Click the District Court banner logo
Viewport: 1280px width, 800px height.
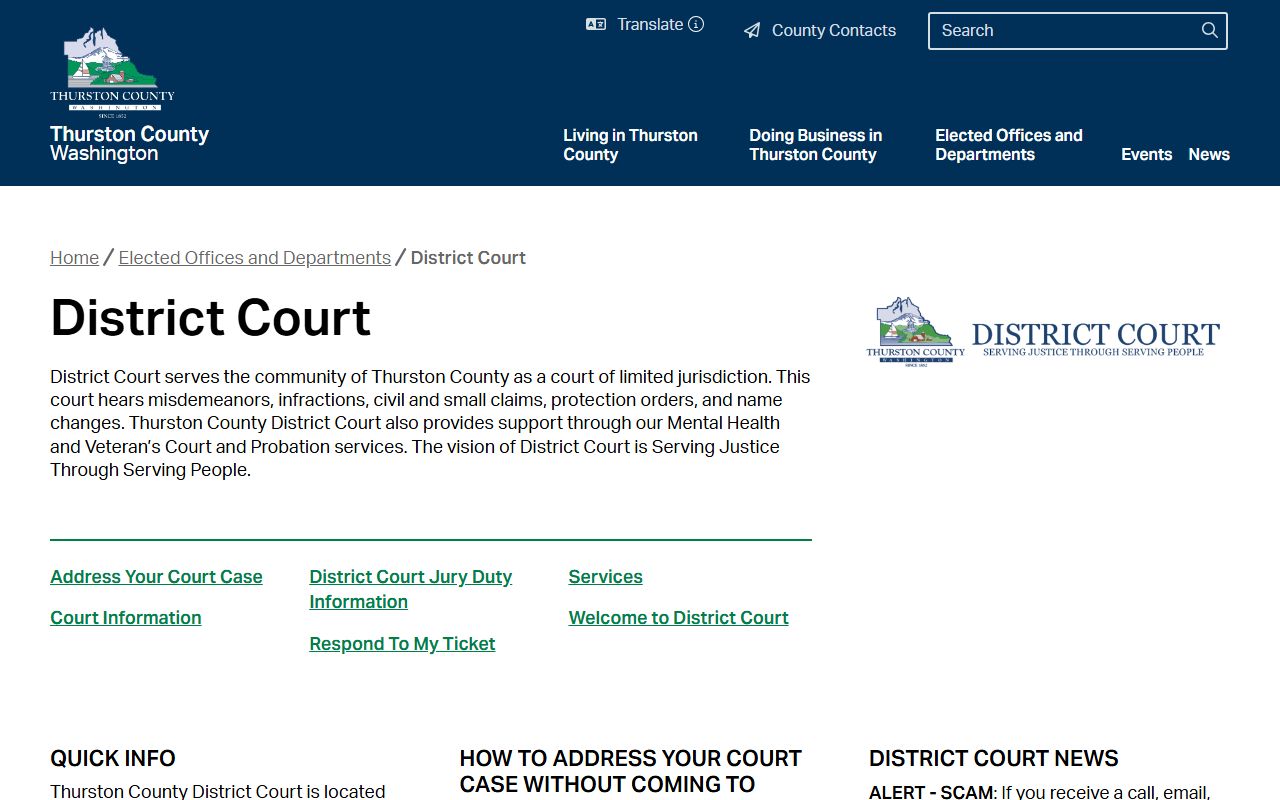coord(1043,332)
